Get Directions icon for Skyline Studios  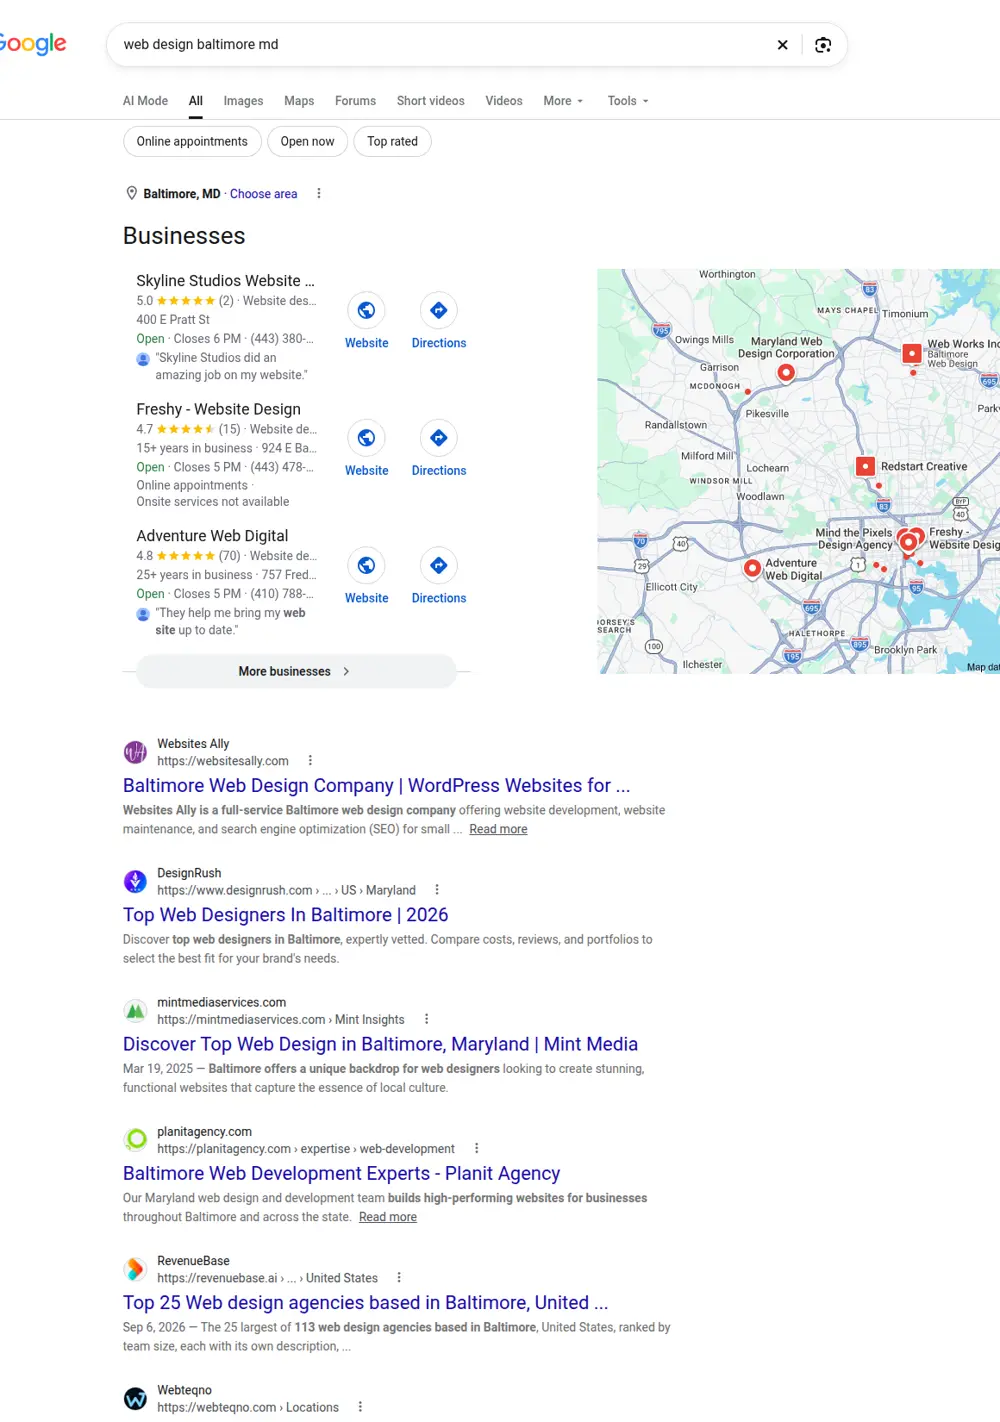439,310
